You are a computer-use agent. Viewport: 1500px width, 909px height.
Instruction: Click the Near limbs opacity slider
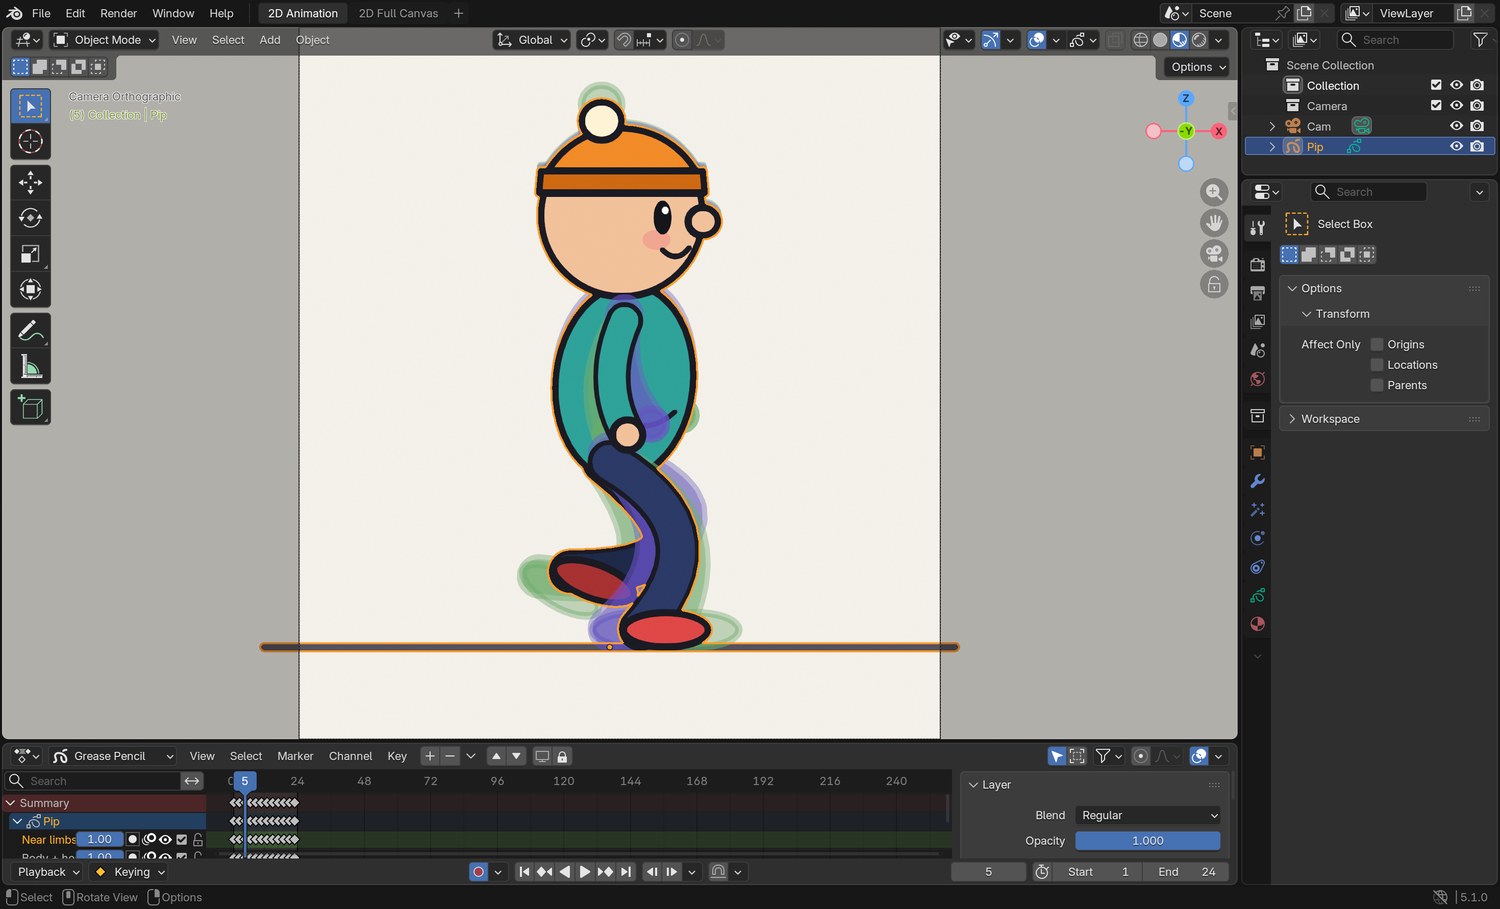[x=100, y=840]
